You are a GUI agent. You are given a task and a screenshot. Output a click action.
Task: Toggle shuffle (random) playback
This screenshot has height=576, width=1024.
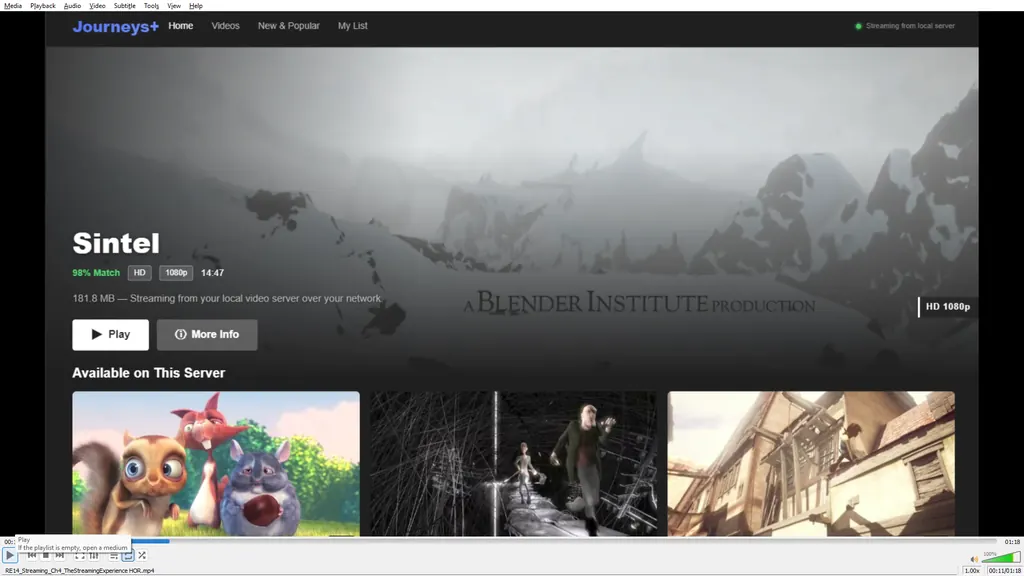click(x=142, y=556)
